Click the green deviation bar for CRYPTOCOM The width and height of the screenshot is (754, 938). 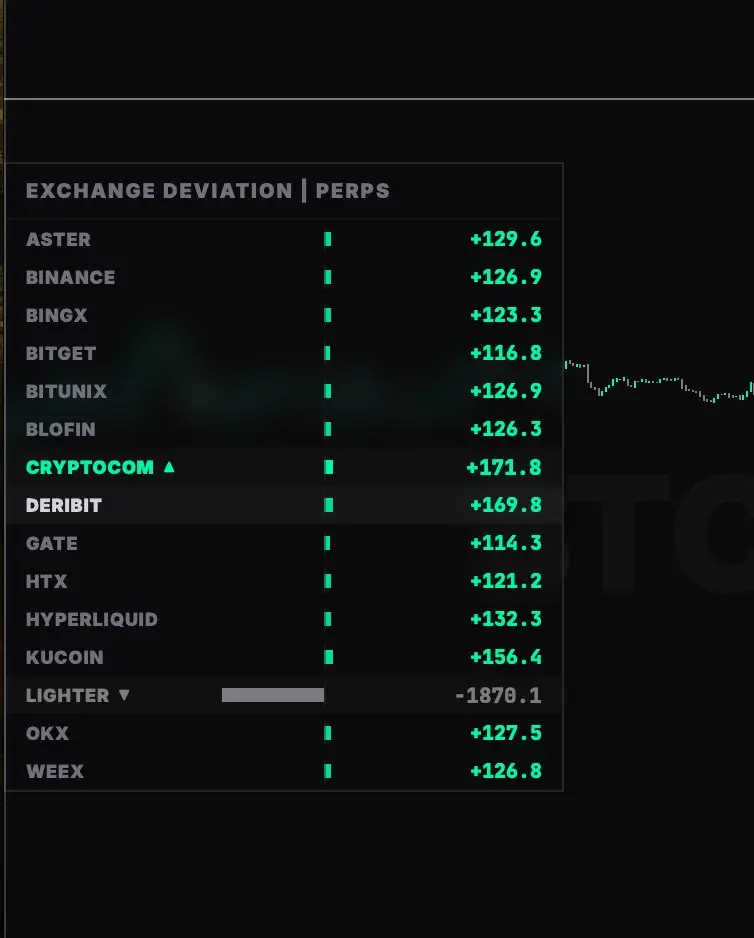tap(329, 467)
